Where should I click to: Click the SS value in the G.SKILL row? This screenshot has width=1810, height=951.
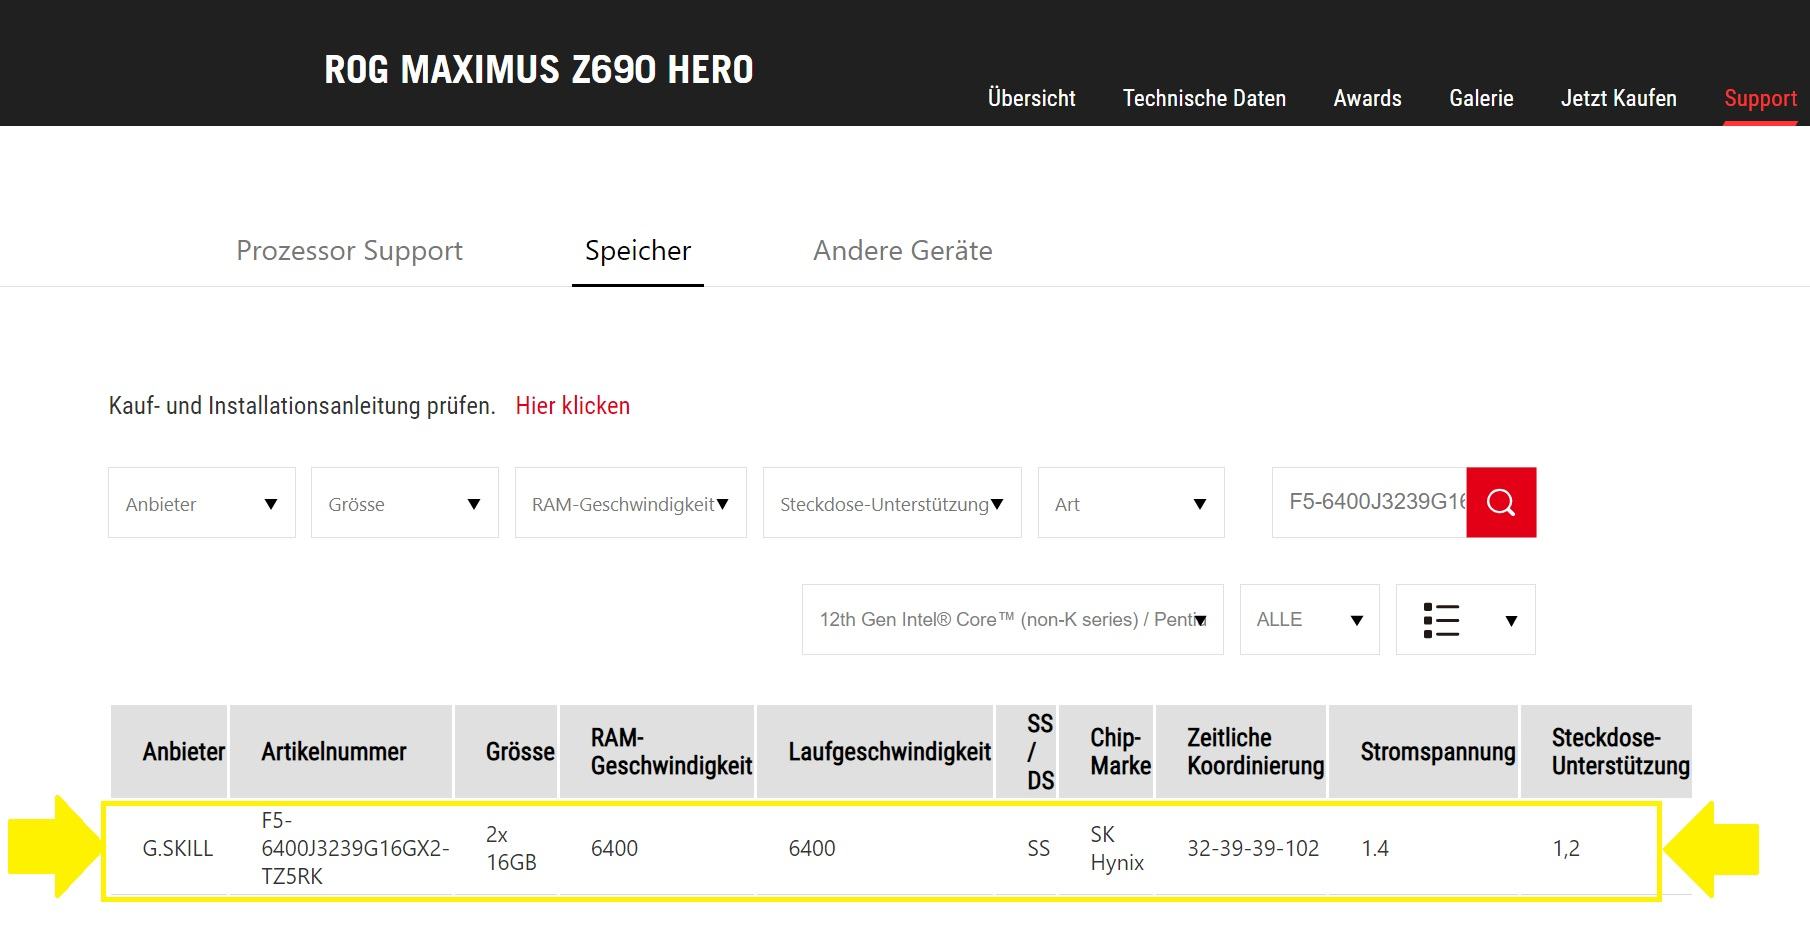1039,848
